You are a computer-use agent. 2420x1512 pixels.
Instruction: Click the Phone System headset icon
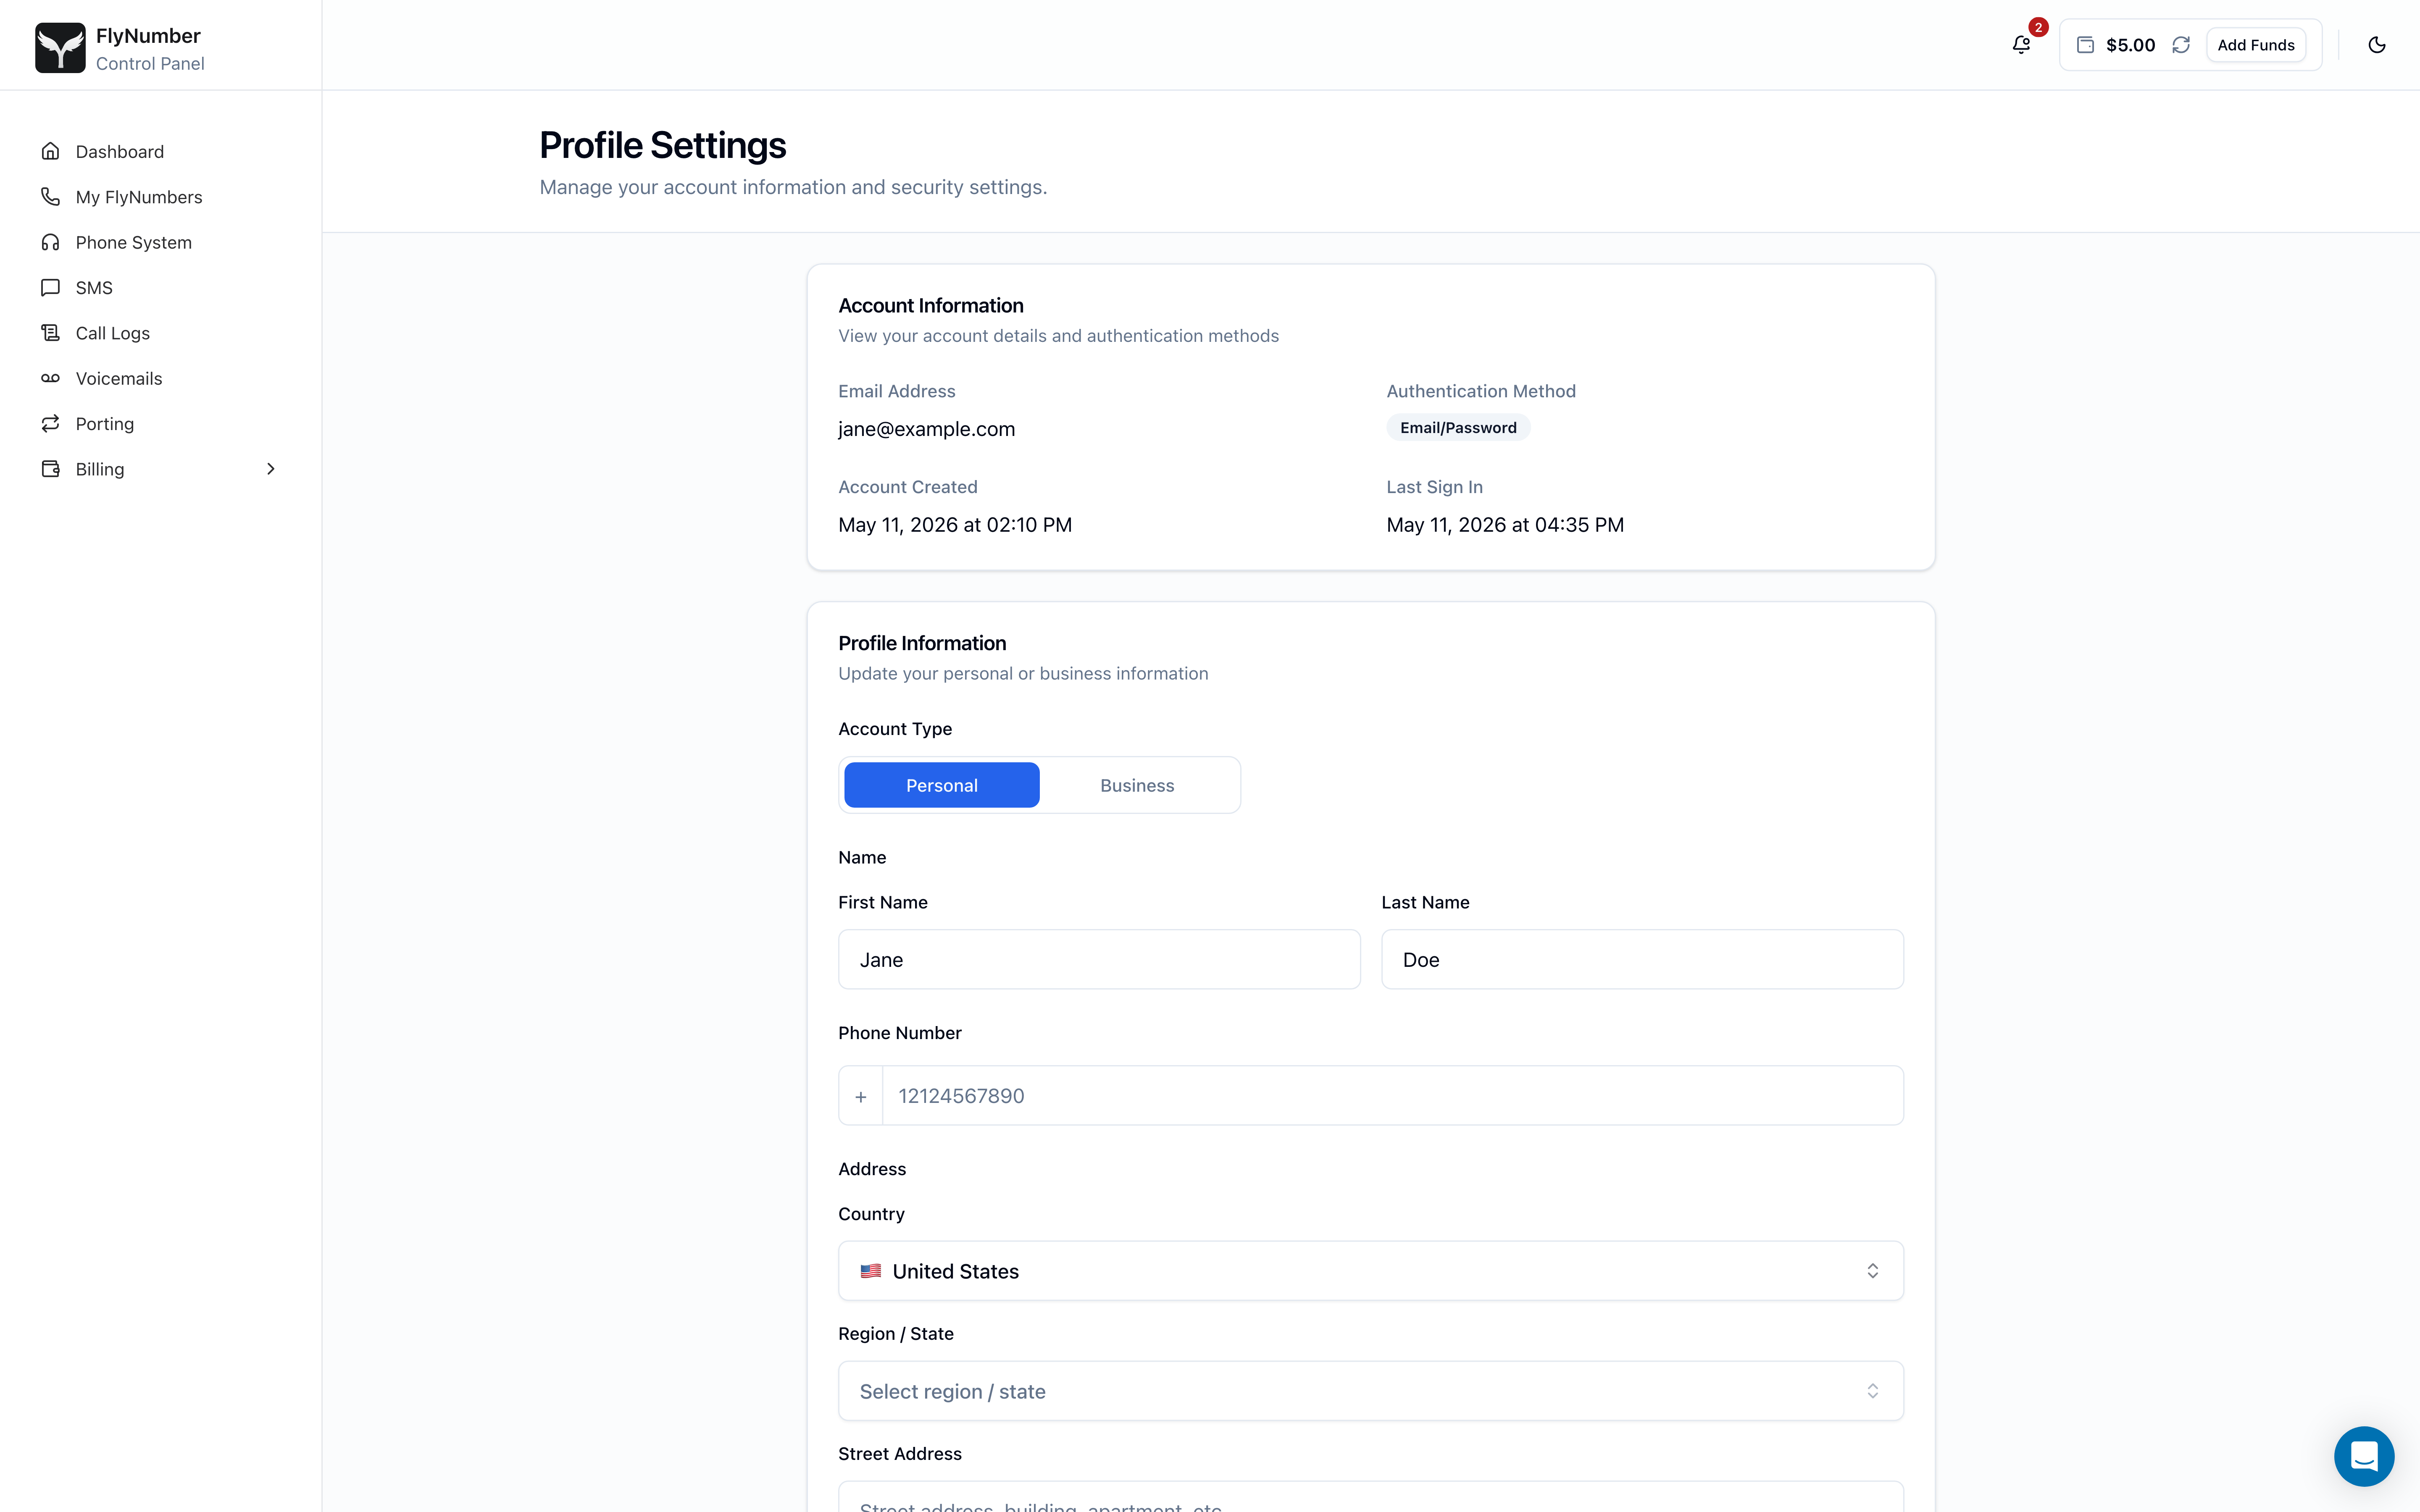[x=50, y=242]
